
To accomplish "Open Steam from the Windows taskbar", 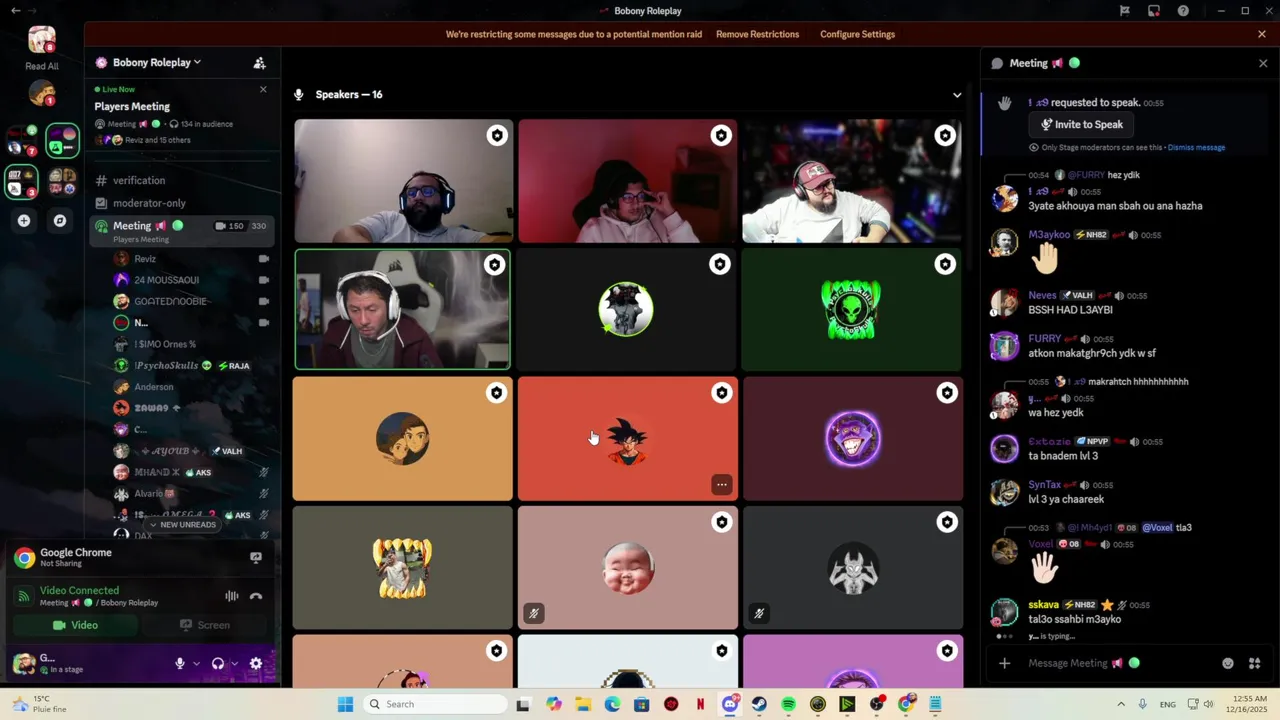I will point(759,704).
